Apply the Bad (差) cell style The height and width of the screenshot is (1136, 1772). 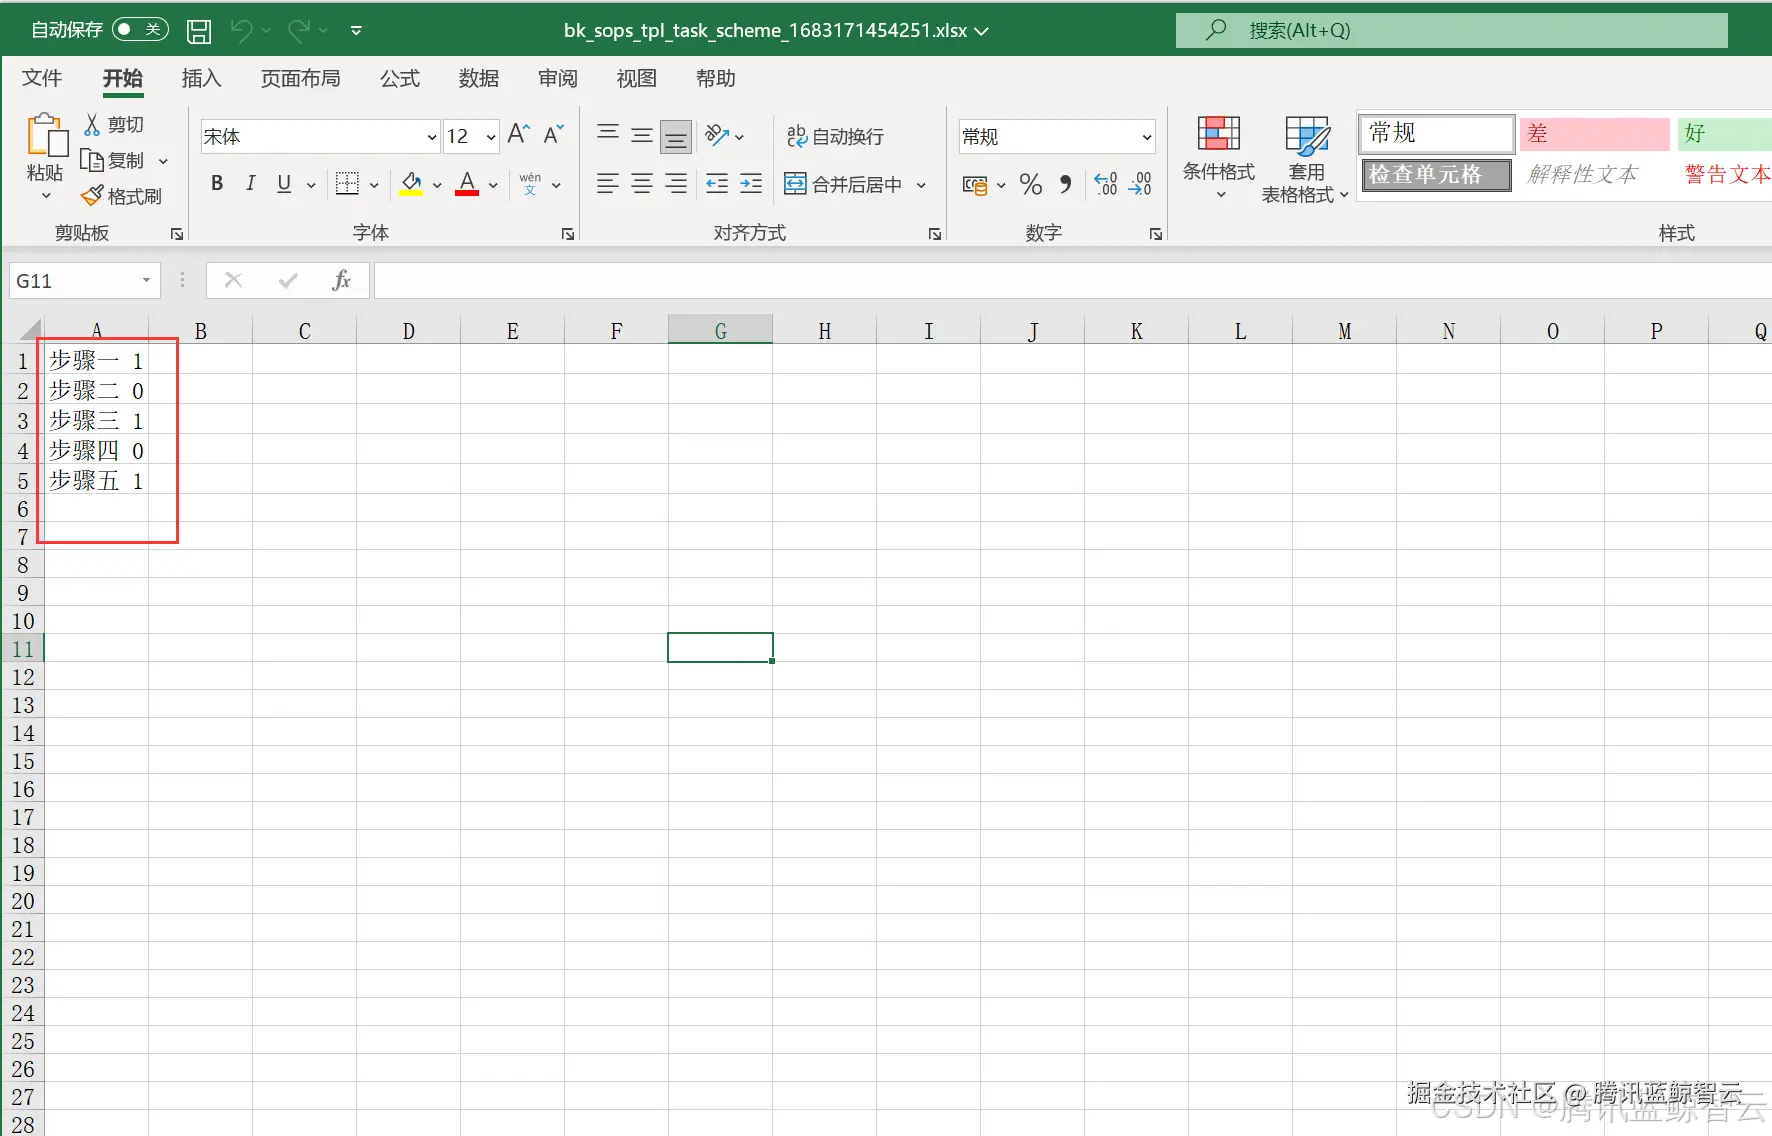coord(1595,133)
